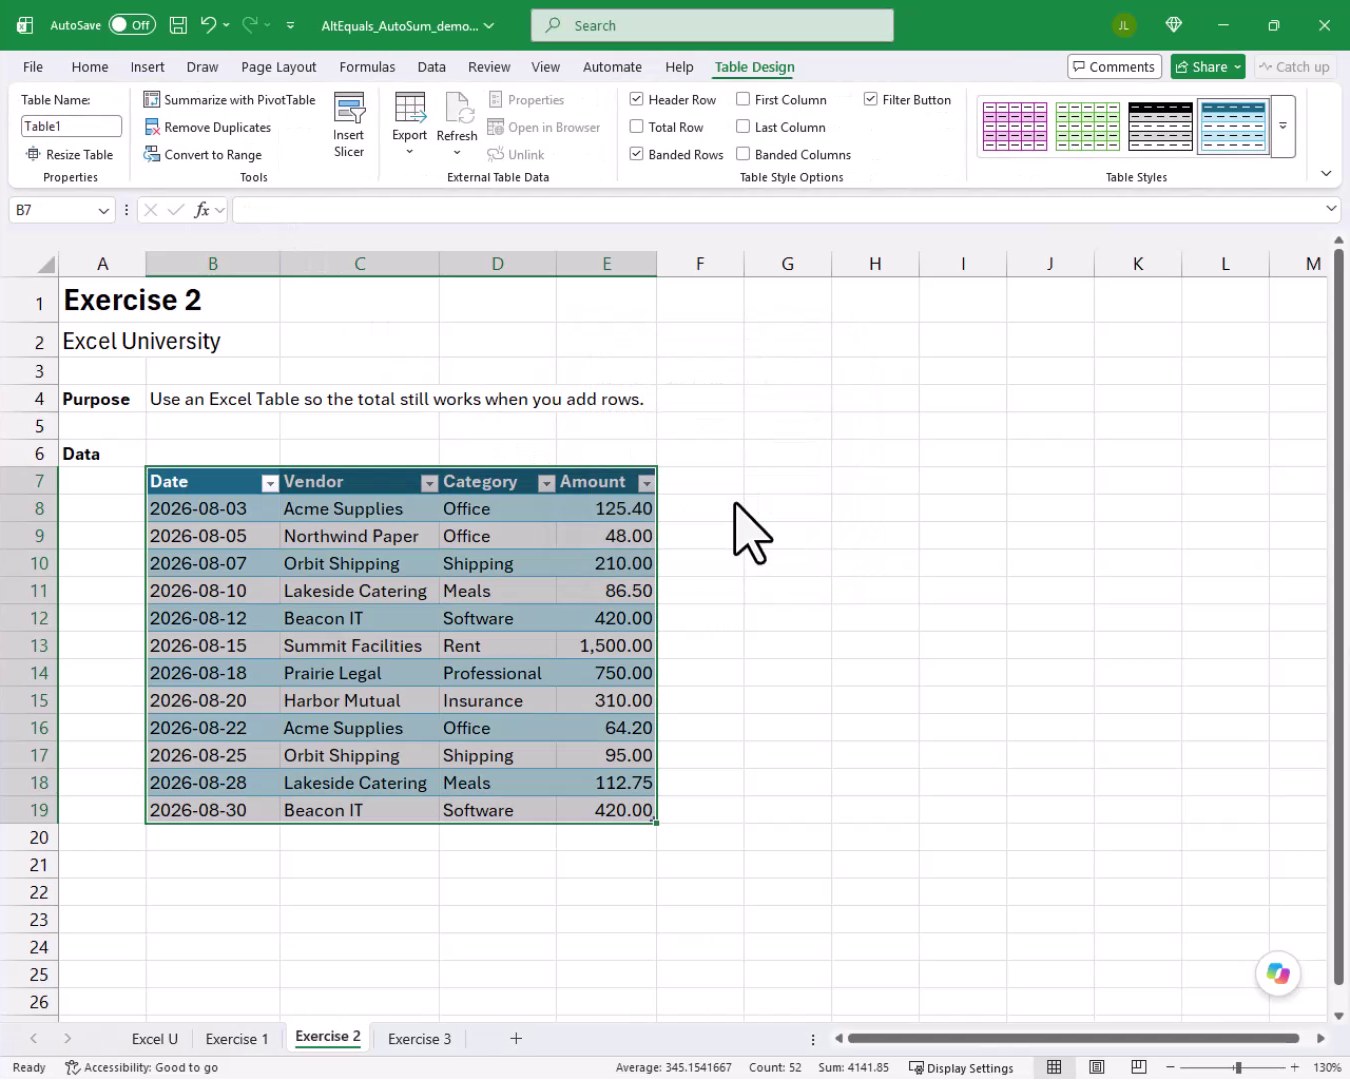This screenshot has width=1350, height=1080.
Task: Add a new sheet with plus icon
Action: pos(516,1038)
